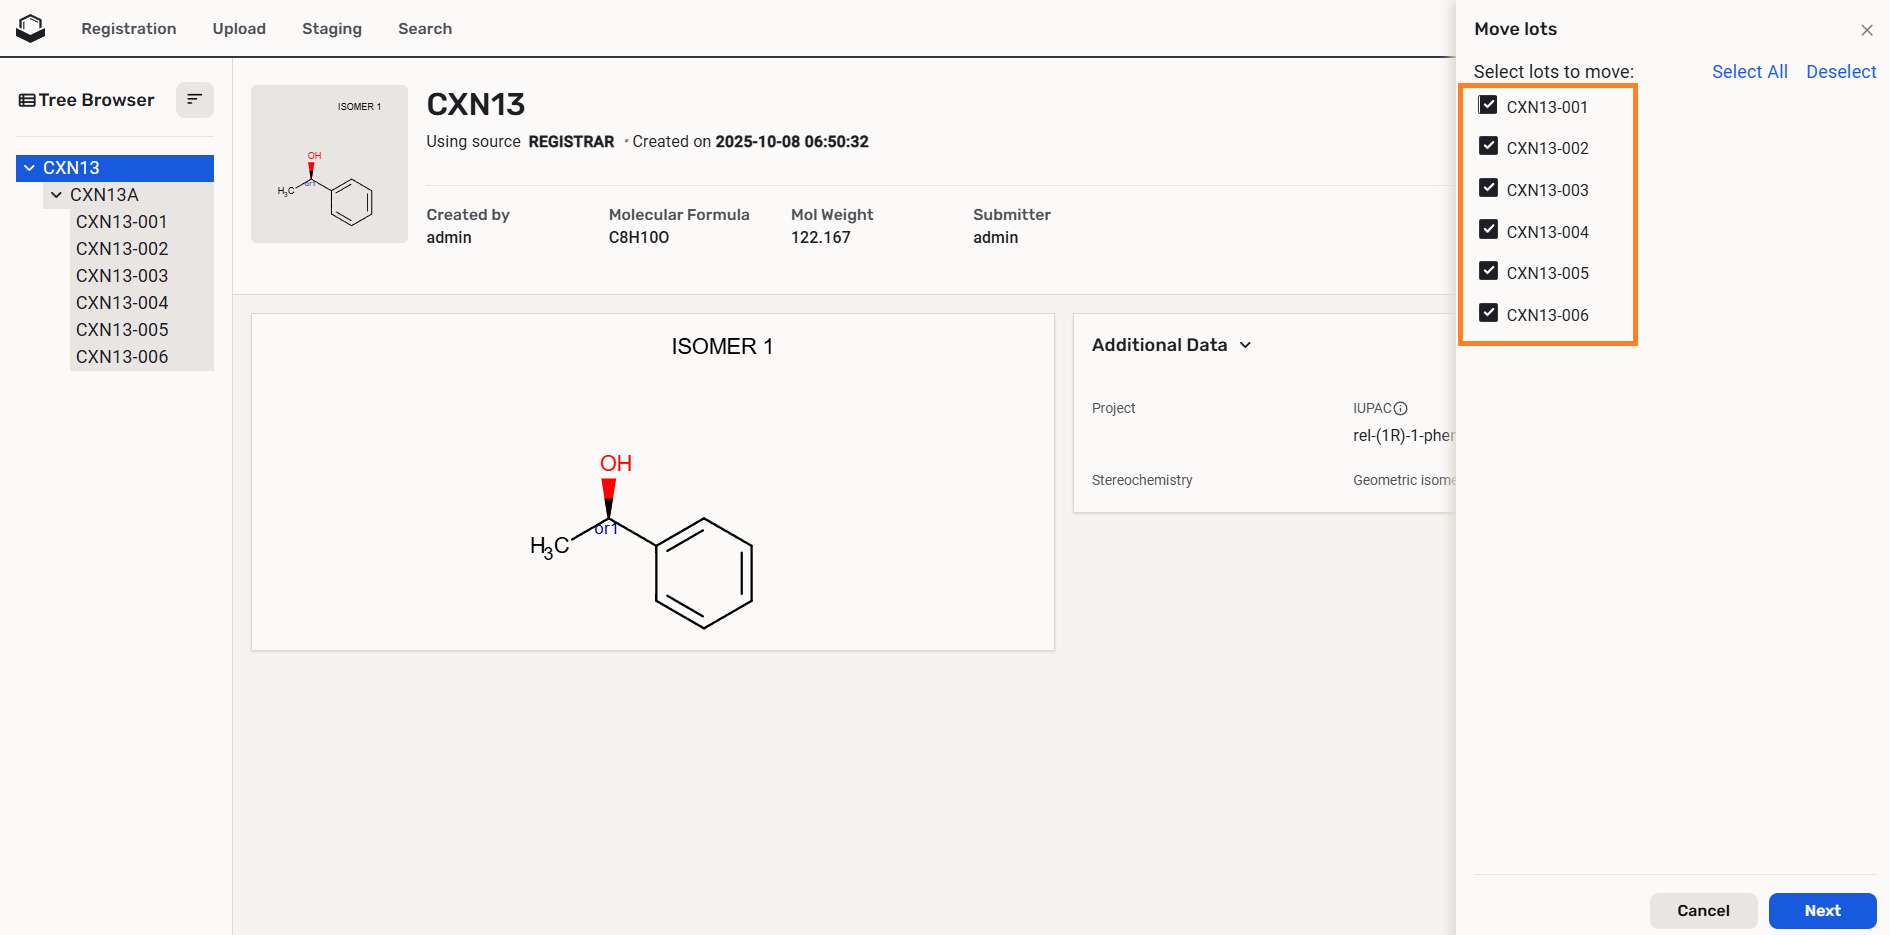Click the ISOMER 1 structure thumbnail
This screenshot has height=935, width=1890.
(329, 164)
